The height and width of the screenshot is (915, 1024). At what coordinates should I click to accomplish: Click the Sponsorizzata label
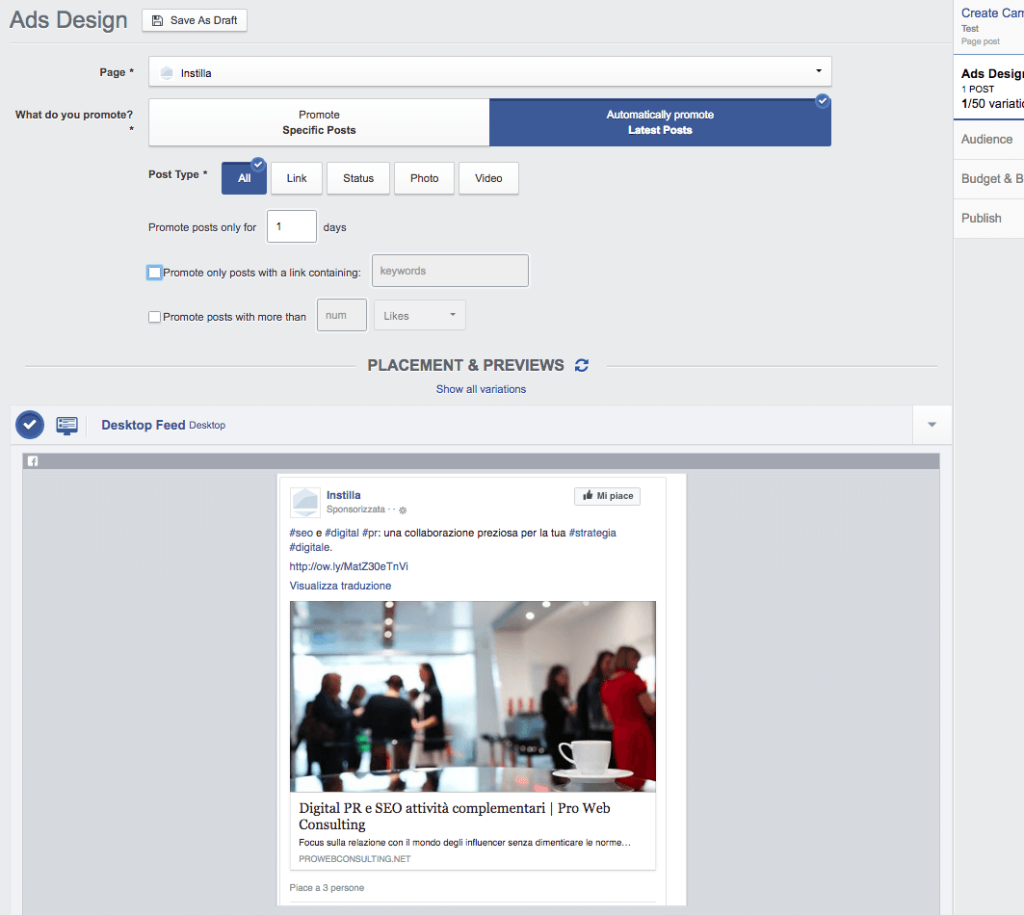355,509
